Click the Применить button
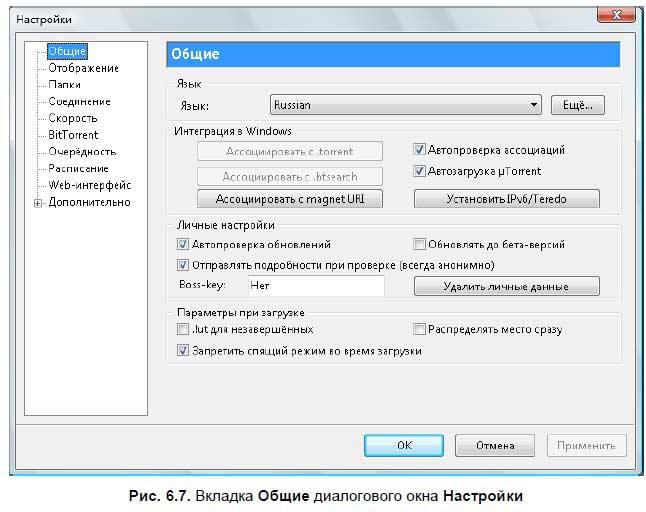The image size is (646, 512). pos(586,445)
